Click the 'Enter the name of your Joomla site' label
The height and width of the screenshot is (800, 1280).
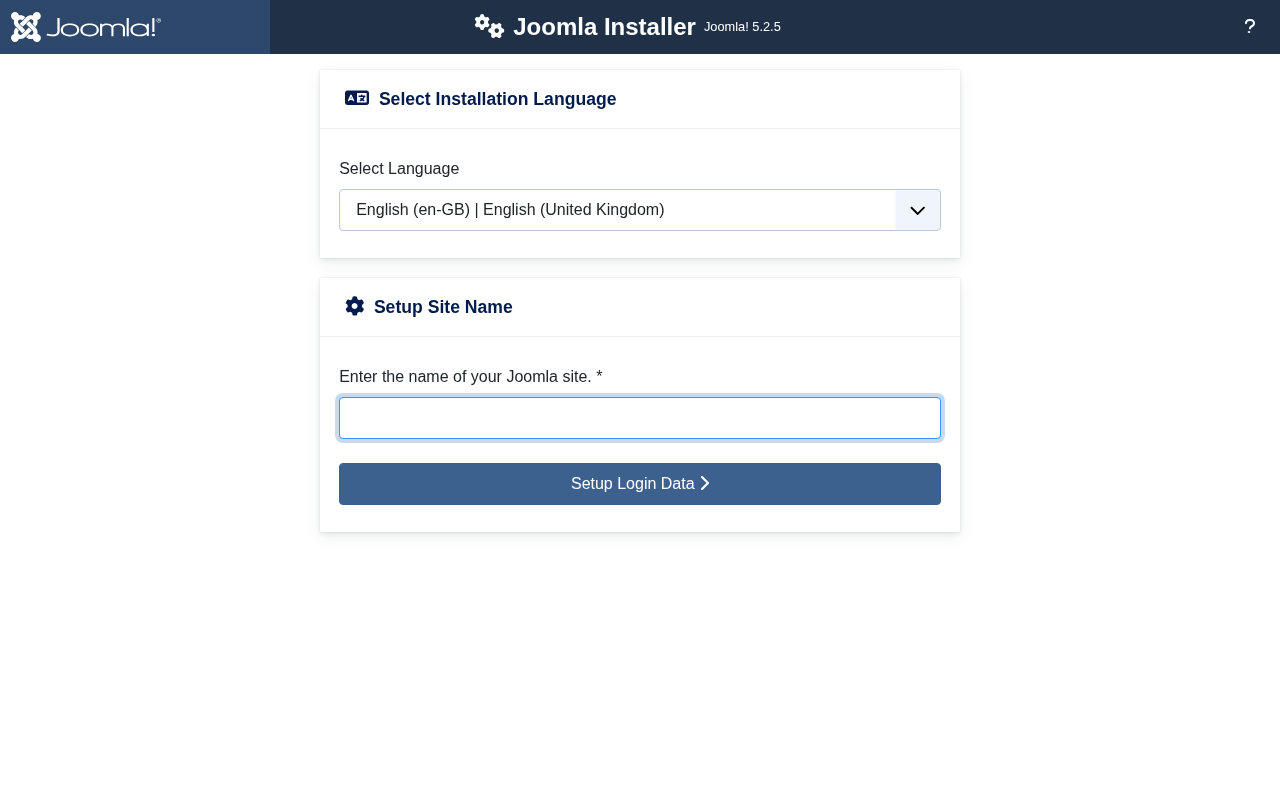(465, 377)
